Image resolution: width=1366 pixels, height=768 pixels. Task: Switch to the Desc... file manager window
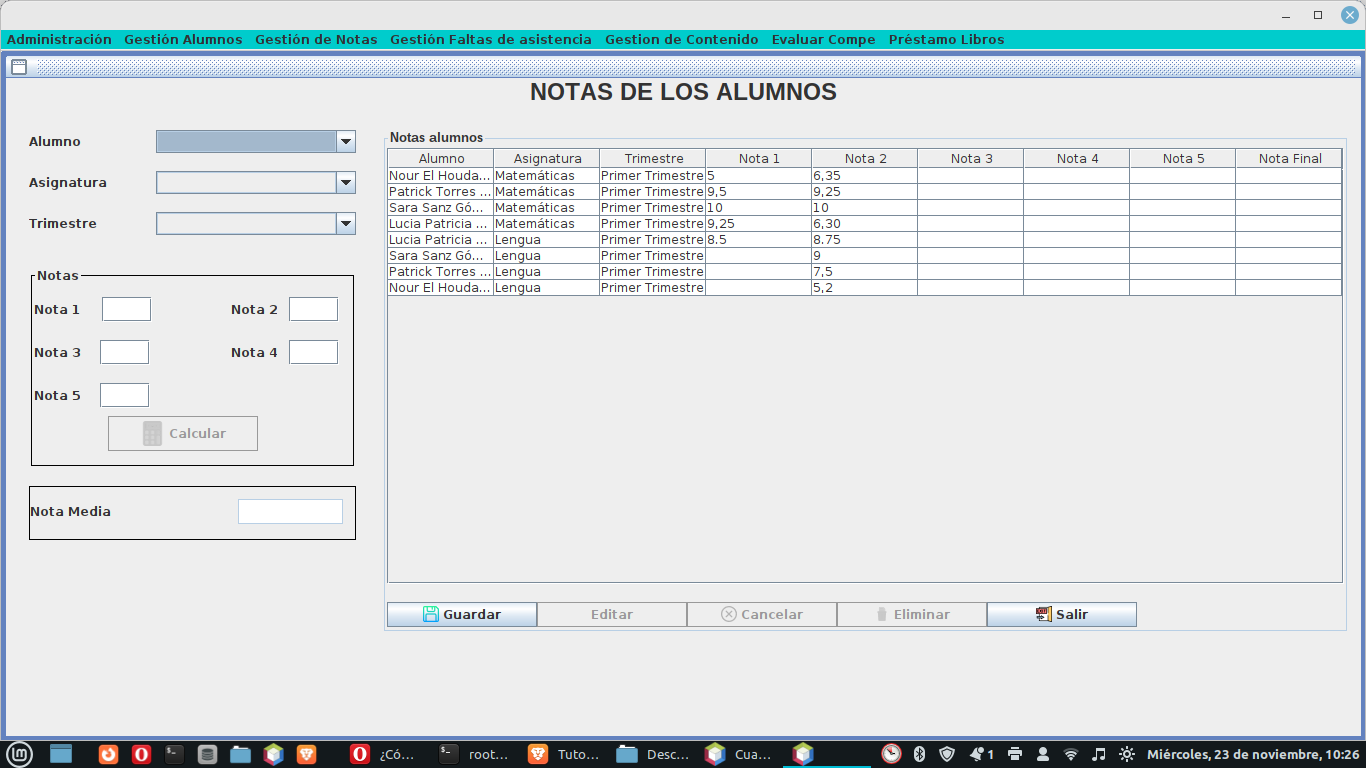652,754
